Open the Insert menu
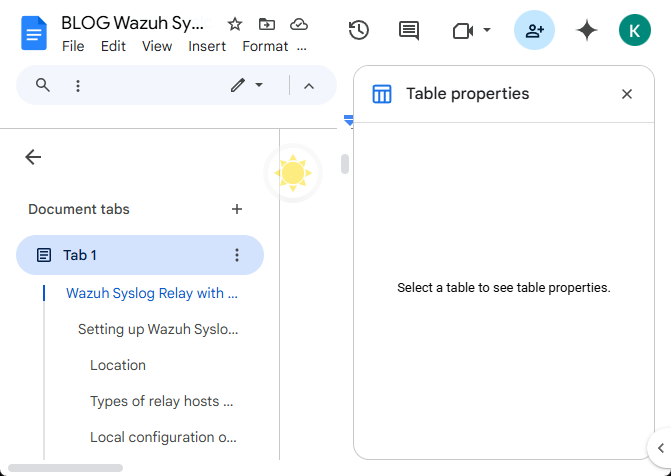 (x=207, y=46)
